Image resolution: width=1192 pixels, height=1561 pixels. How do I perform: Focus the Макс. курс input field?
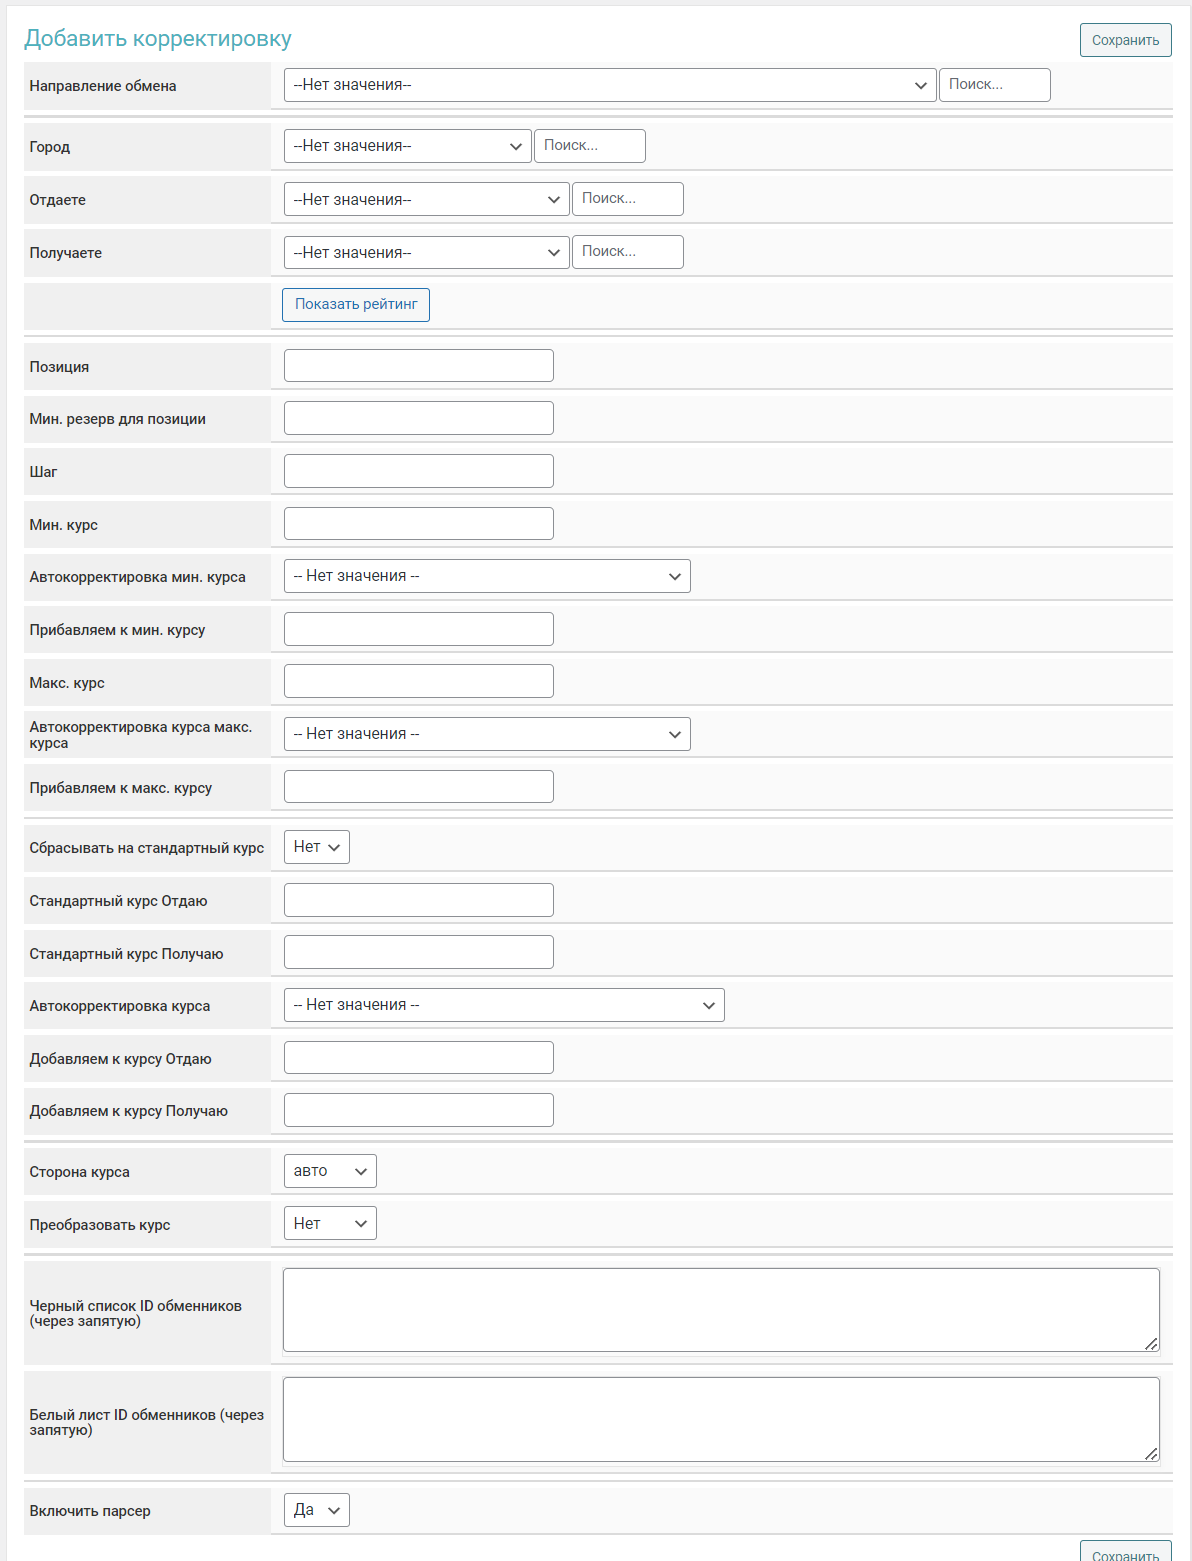coord(418,681)
